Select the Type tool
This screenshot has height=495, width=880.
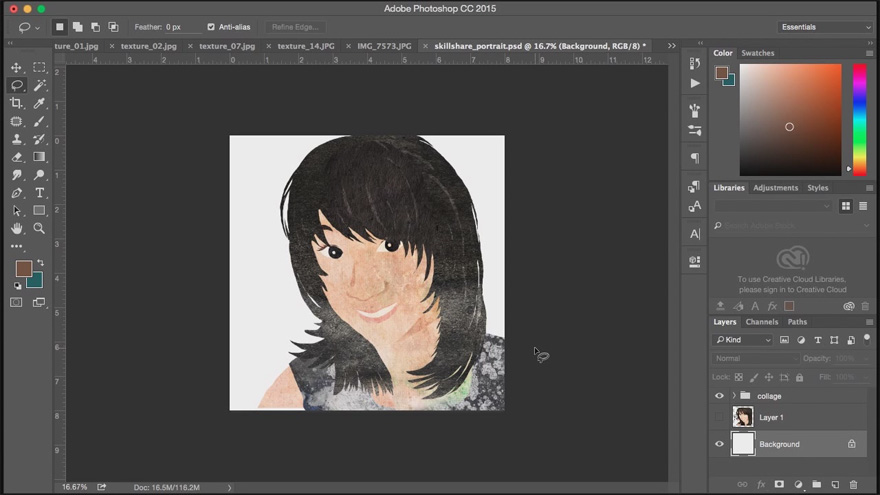click(39, 193)
